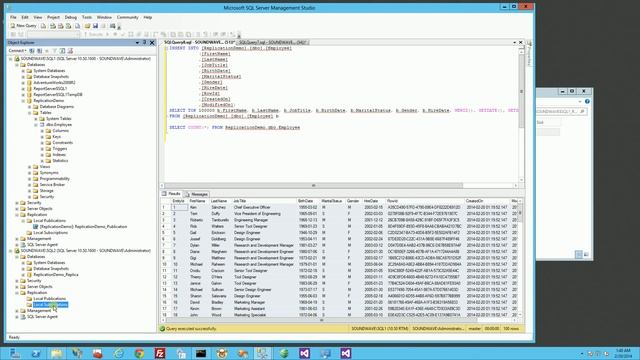Click the Refresh icon in Object Explorer toolbar
640x360 pixels.
click(x=62, y=51)
